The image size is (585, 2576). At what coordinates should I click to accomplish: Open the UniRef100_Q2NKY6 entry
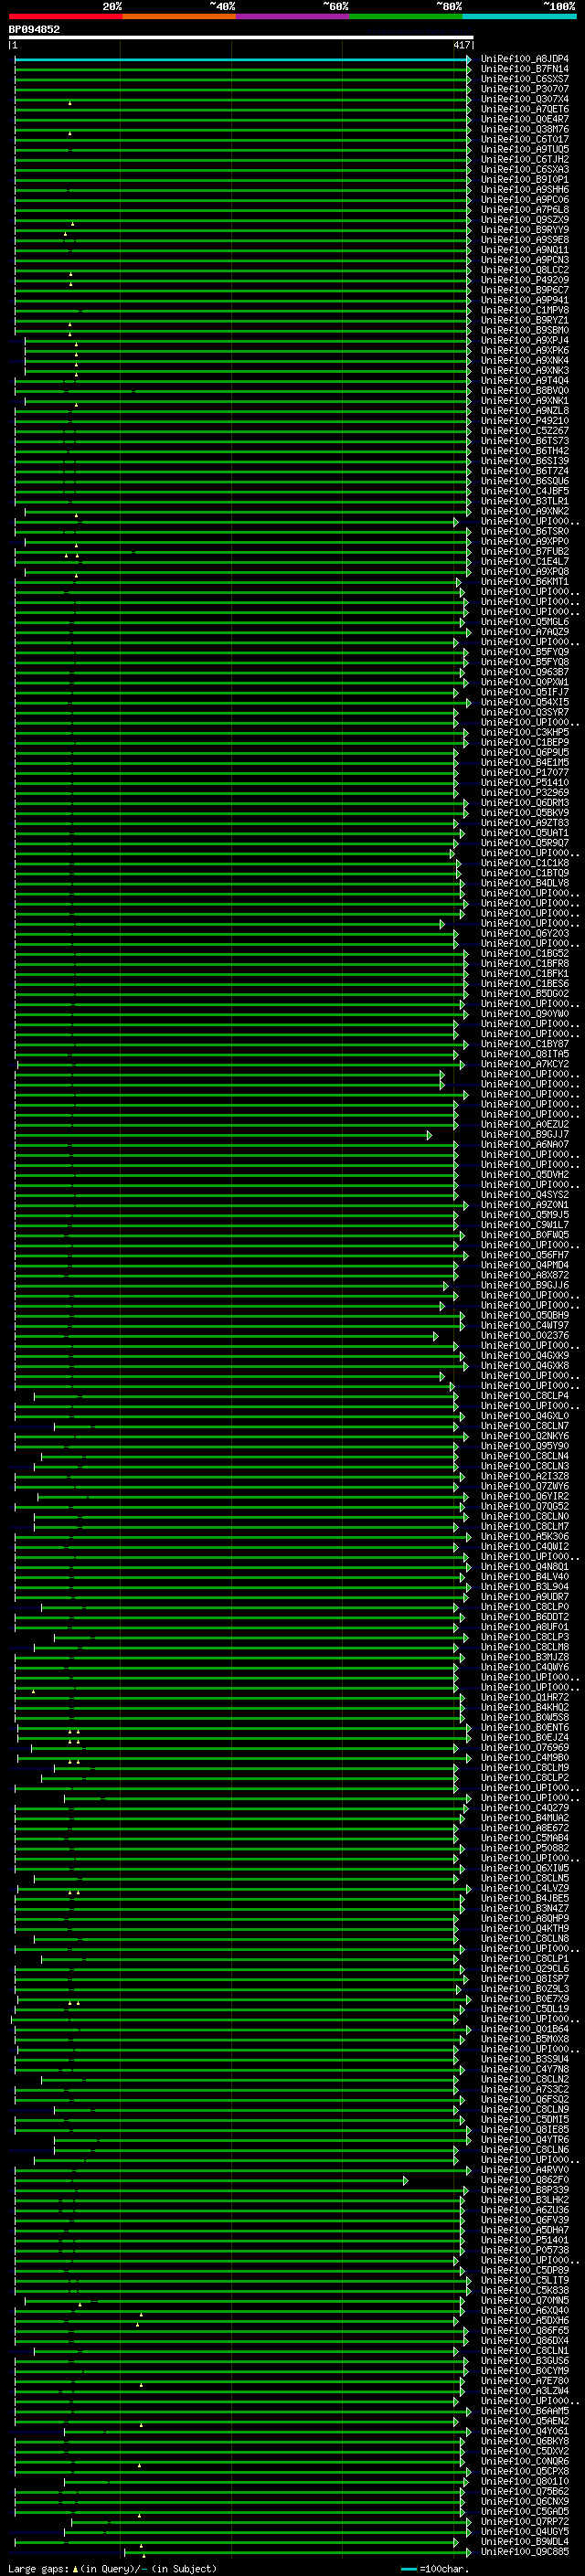click(x=524, y=1436)
